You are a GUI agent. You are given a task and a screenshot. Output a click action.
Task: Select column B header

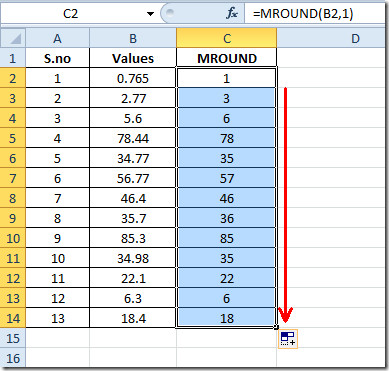[133, 38]
